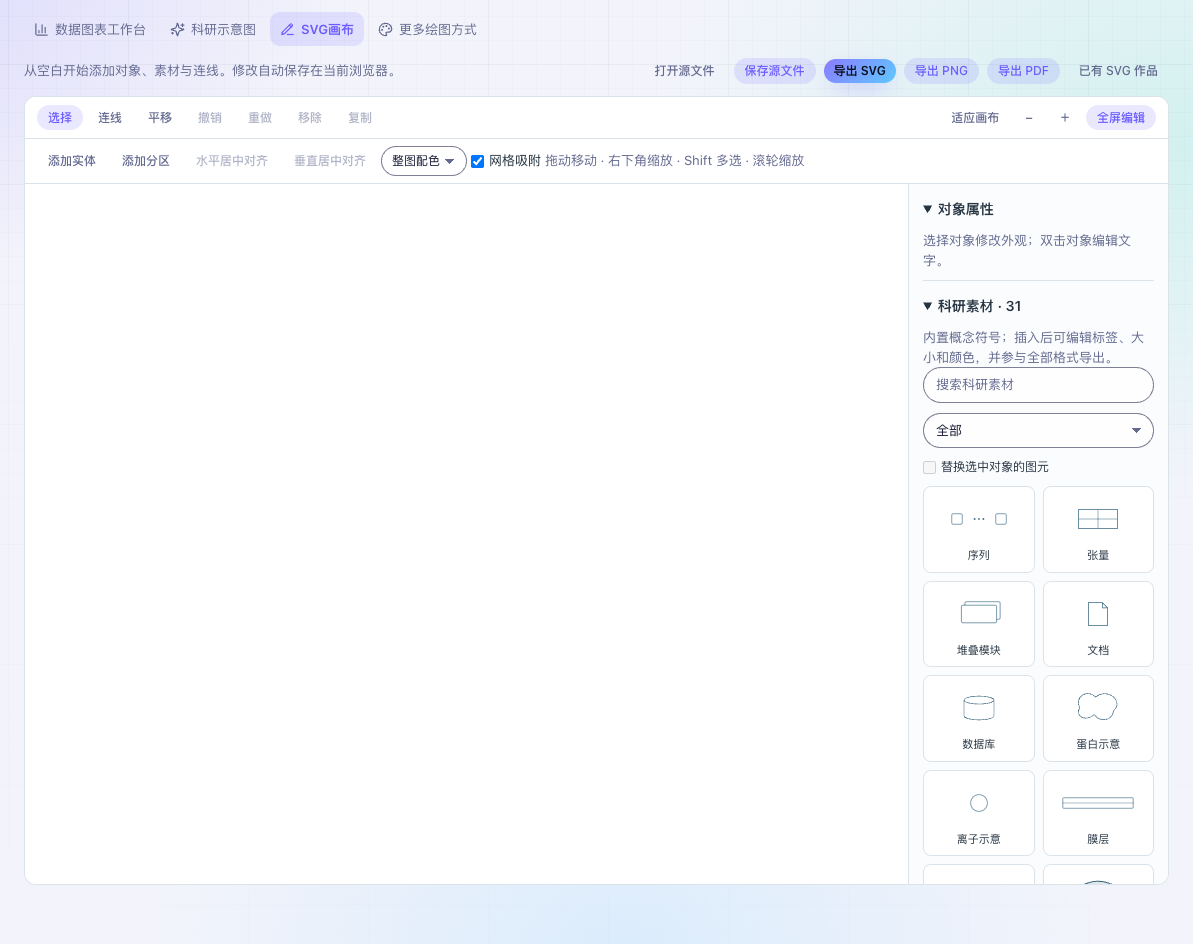
Task: Zoom out with the minus button
Action: click(x=1029, y=118)
